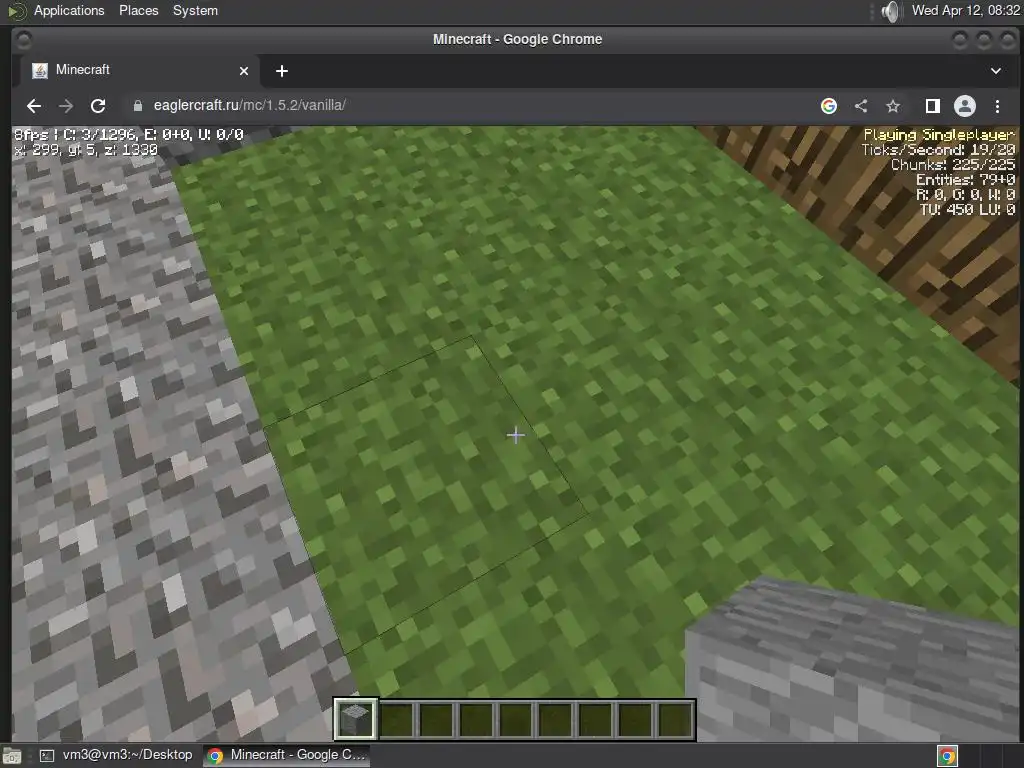
Task: Expand the tab search dropdown
Action: tap(996, 71)
